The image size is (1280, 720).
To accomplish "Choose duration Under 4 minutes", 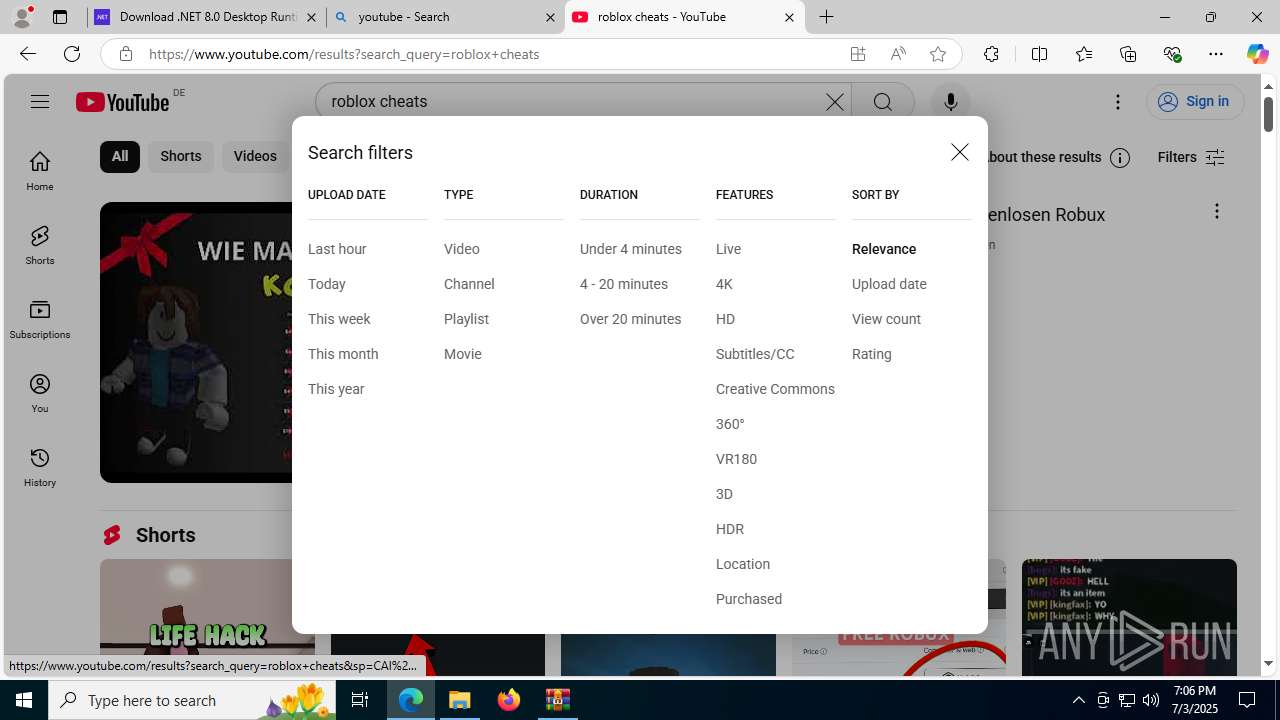I will tap(631, 249).
